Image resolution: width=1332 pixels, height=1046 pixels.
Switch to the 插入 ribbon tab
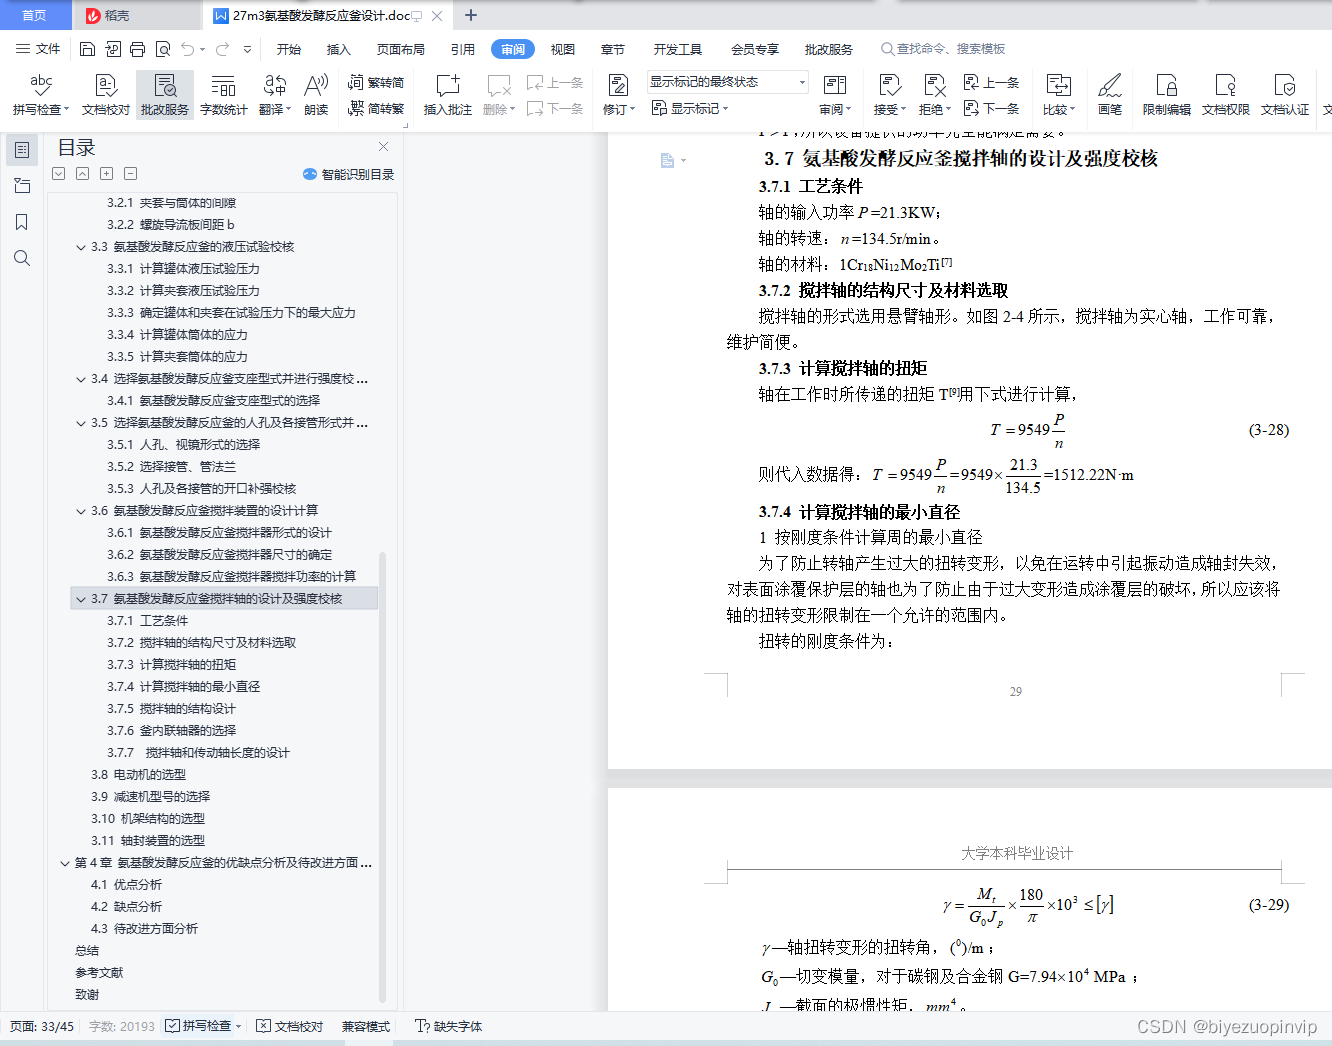[339, 49]
